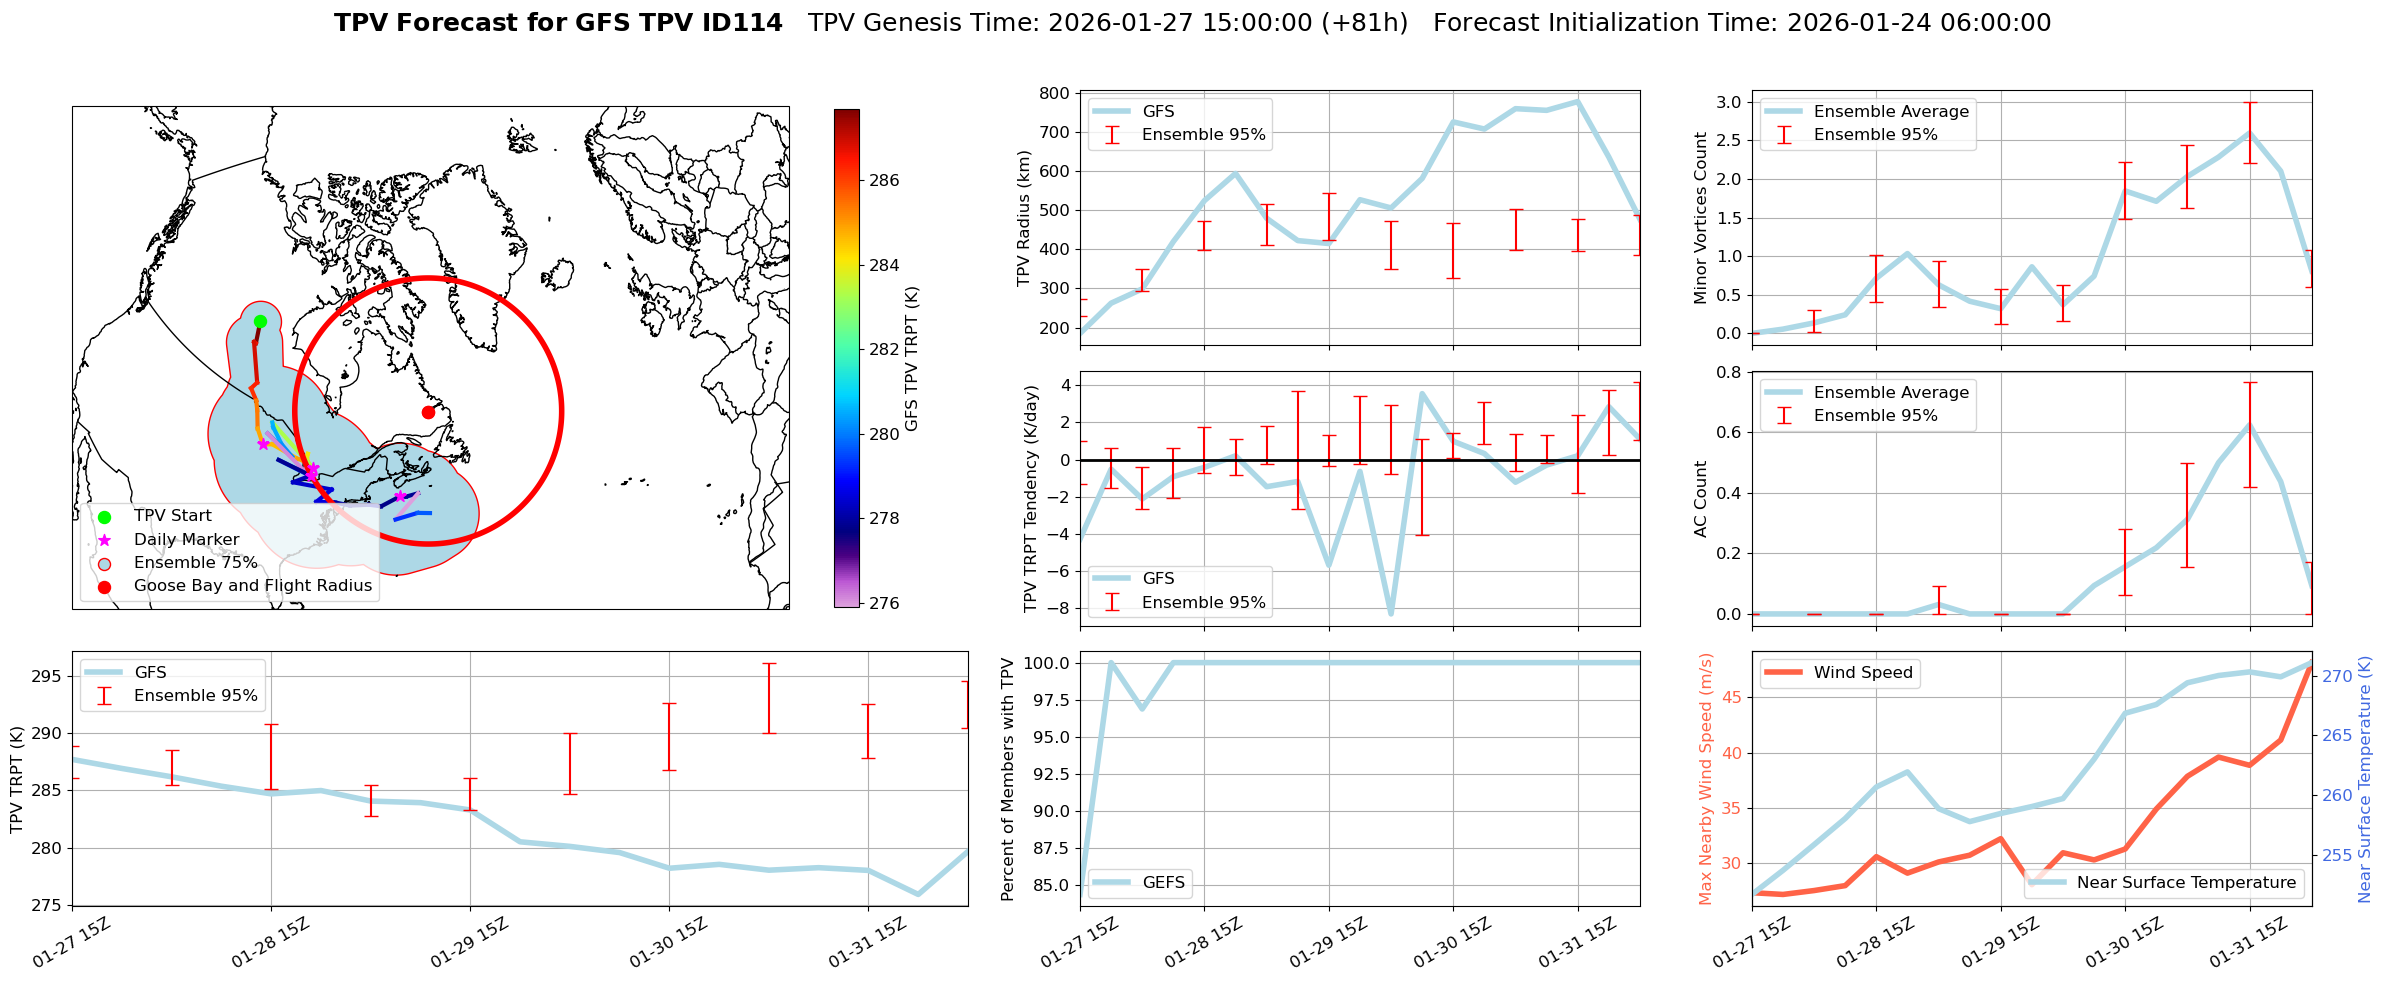Click the 286 tick label on the colorbar
The width and height of the screenshot is (2384, 982).
(884, 181)
